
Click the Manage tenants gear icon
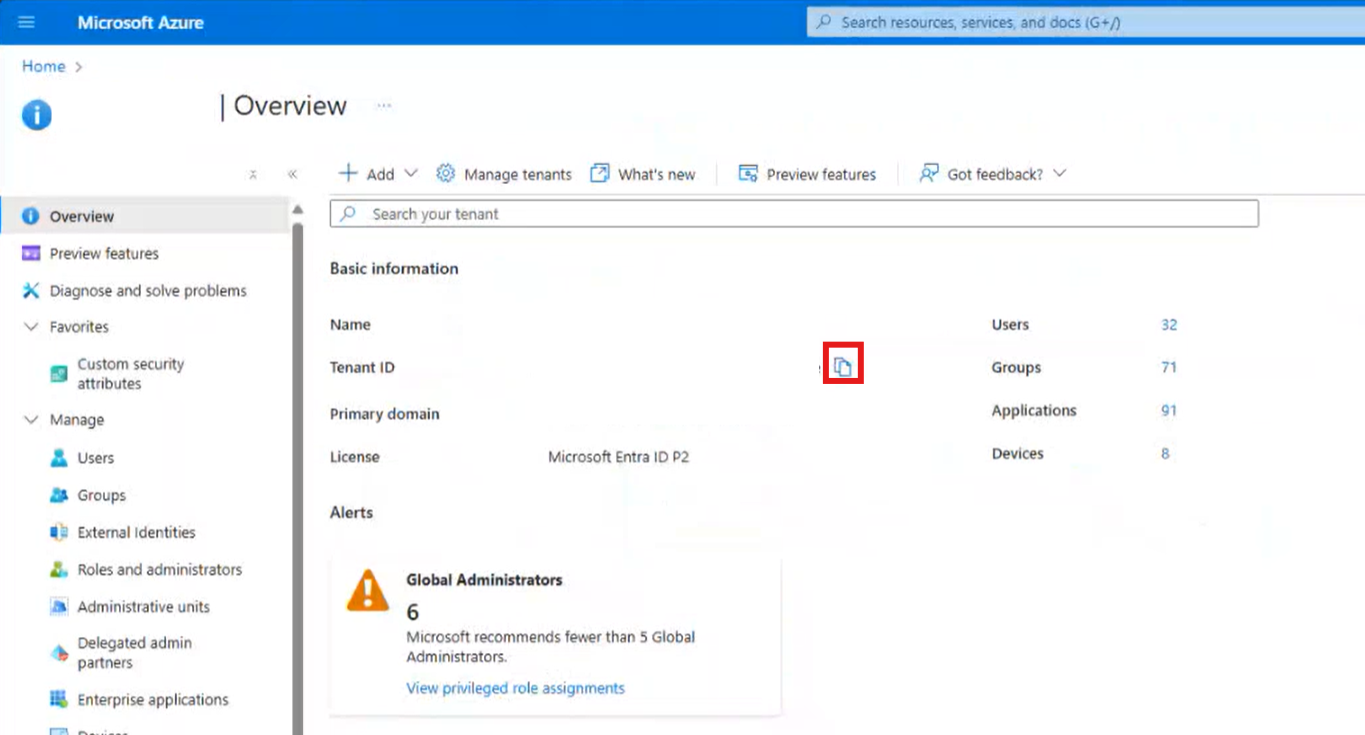pyautogui.click(x=446, y=173)
